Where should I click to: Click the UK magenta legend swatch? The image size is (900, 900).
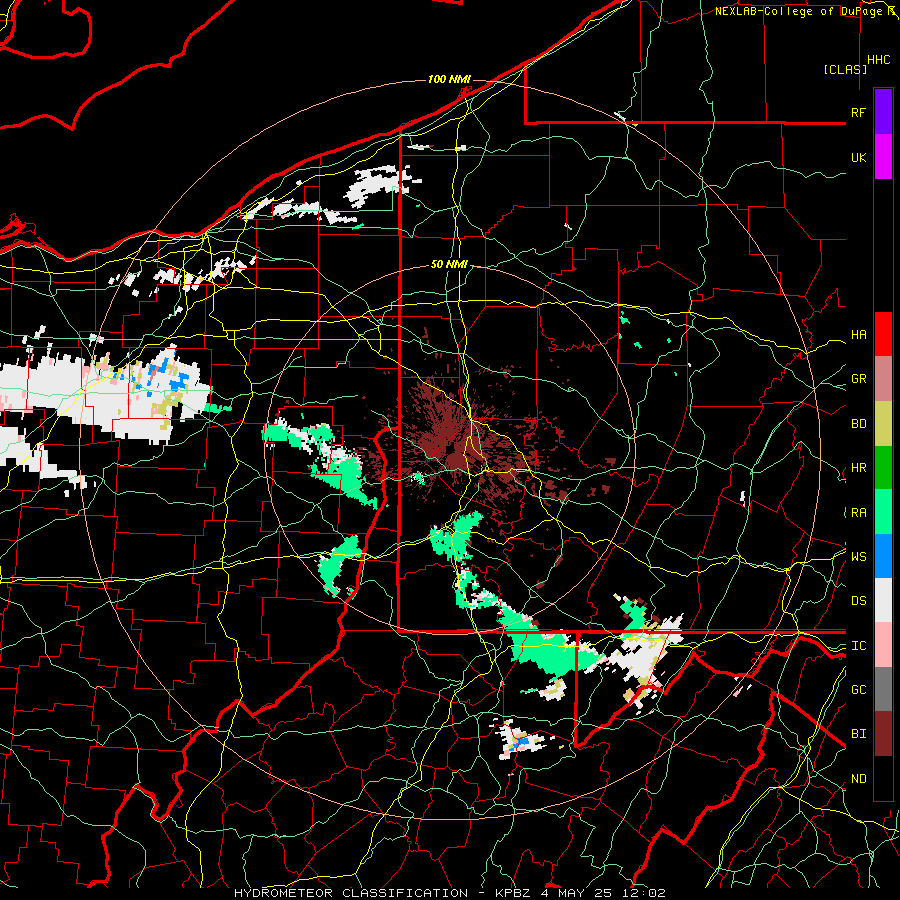883,157
